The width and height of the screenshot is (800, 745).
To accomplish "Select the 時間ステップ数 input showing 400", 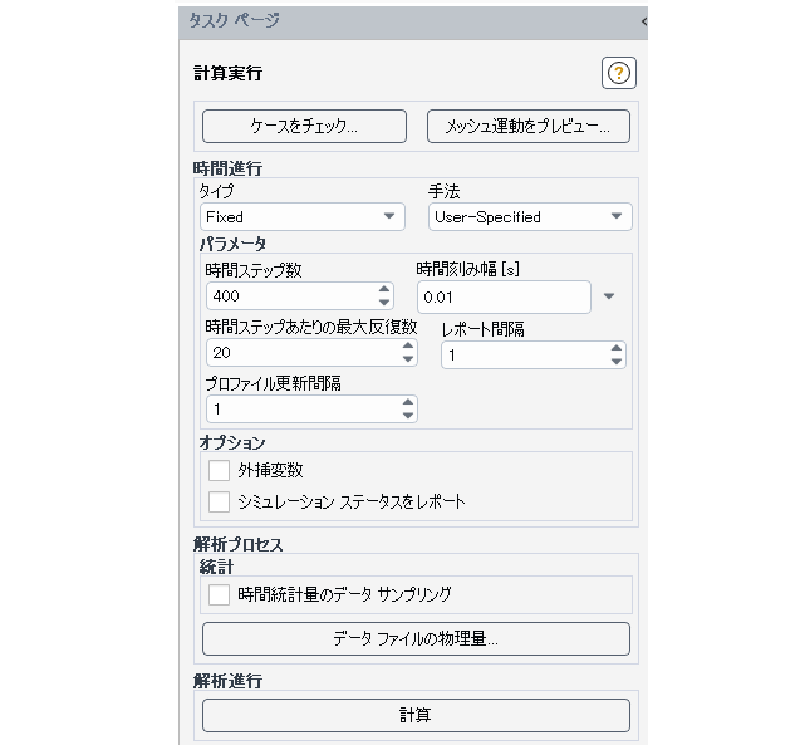I will point(290,297).
